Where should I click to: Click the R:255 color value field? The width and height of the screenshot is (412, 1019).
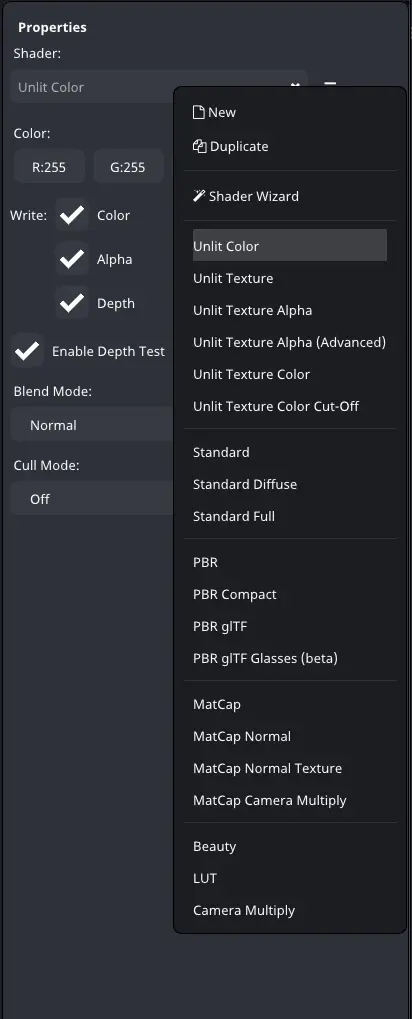(x=49, y=167)
